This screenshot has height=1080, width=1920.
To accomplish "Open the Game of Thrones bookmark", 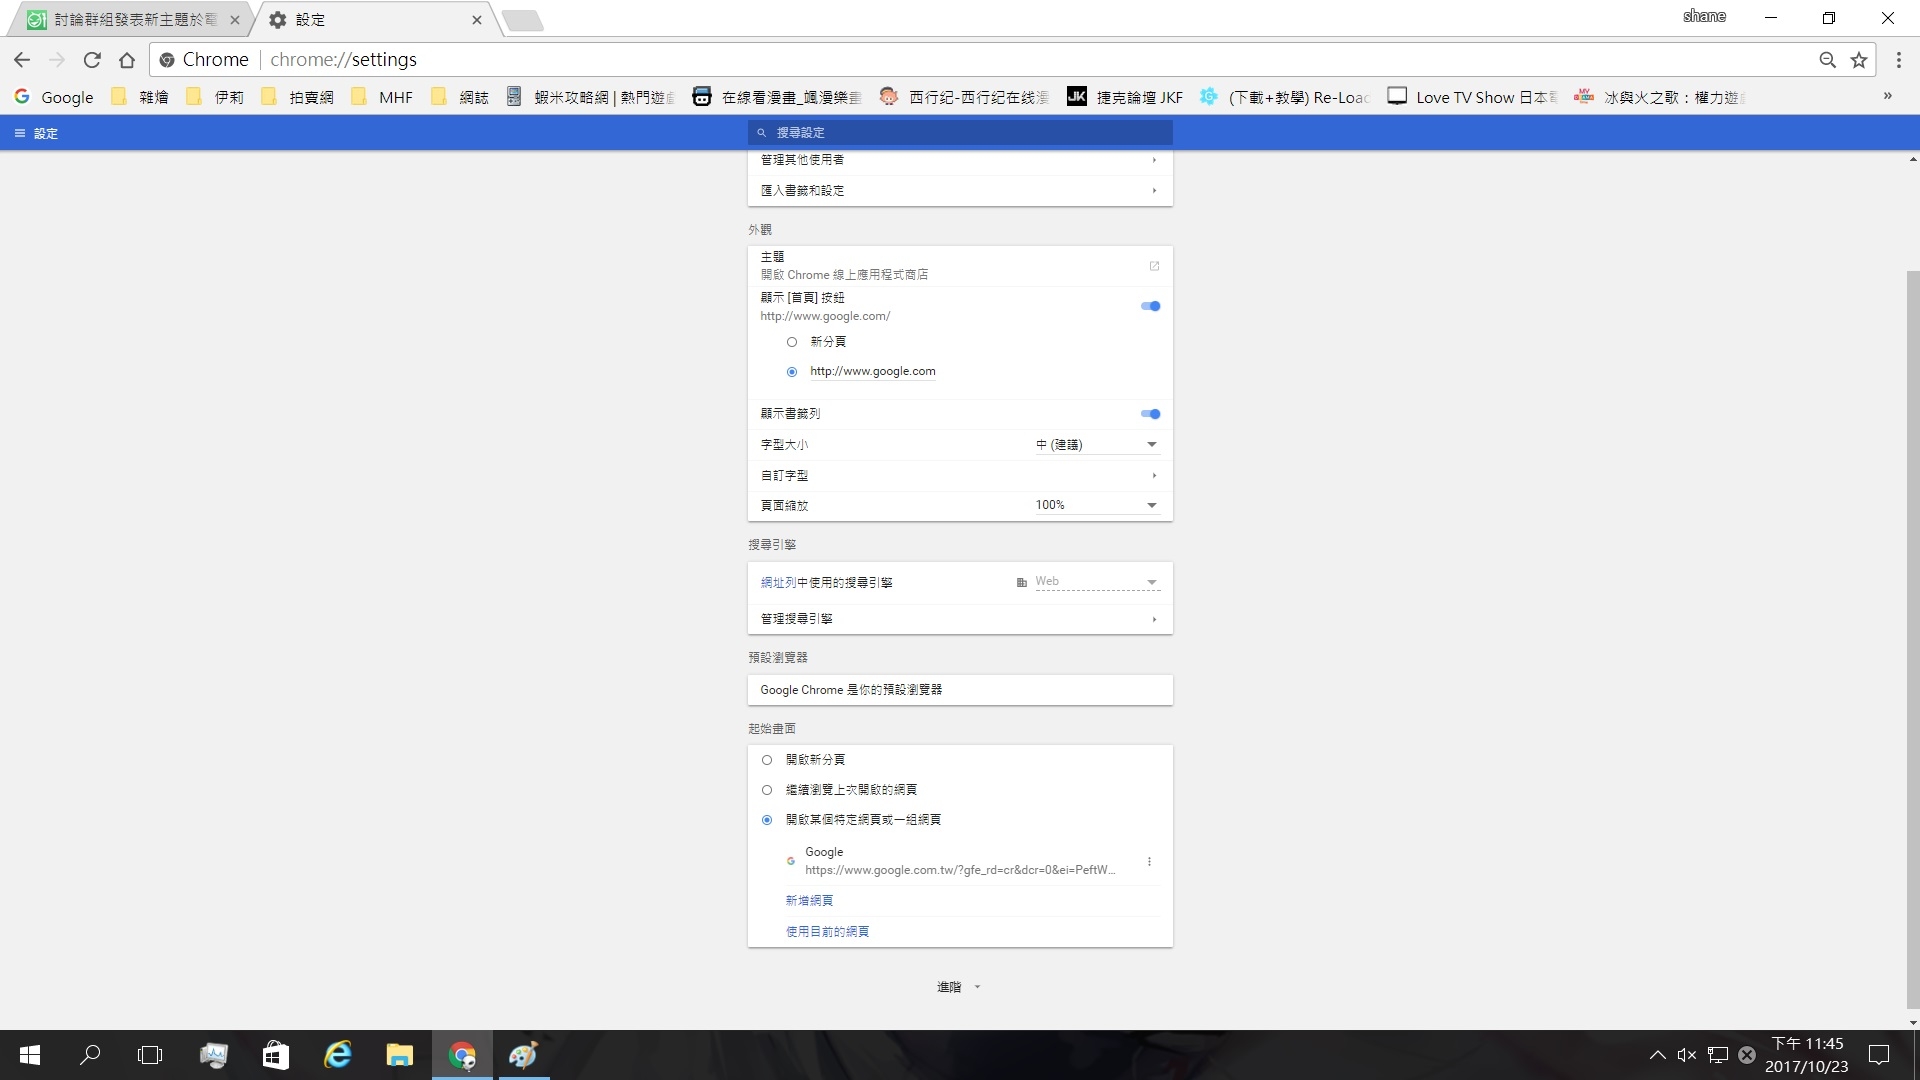I will tap(1659, 97).
